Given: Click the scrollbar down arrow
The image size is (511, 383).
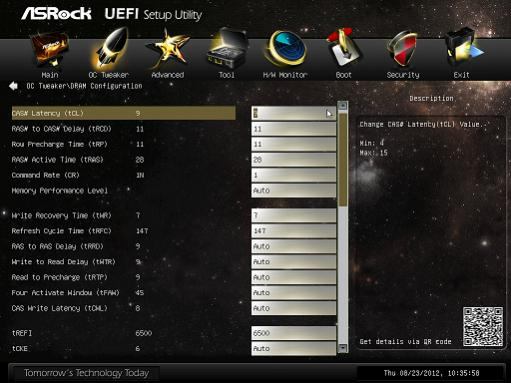Looking at the screenshot, I should pyautogui.click(x=343, y=348).
